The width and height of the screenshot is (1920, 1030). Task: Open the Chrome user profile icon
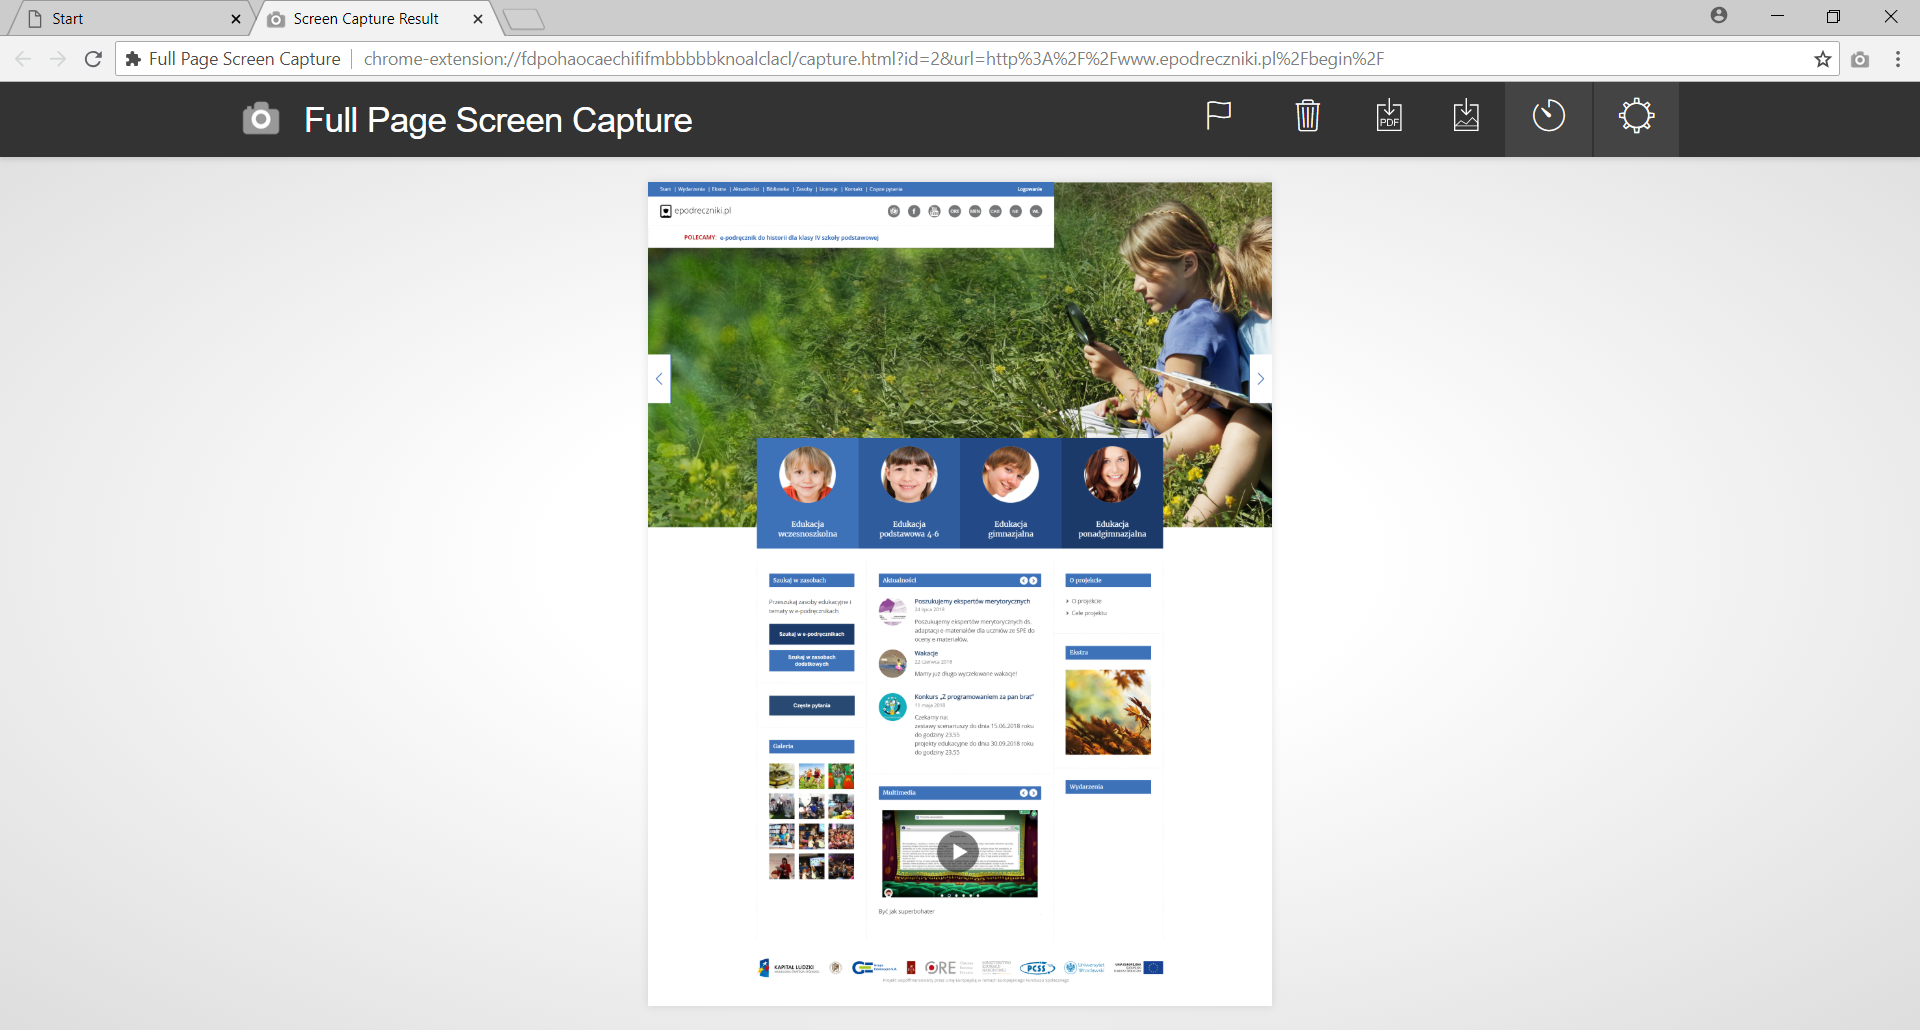click(1719, 15)
